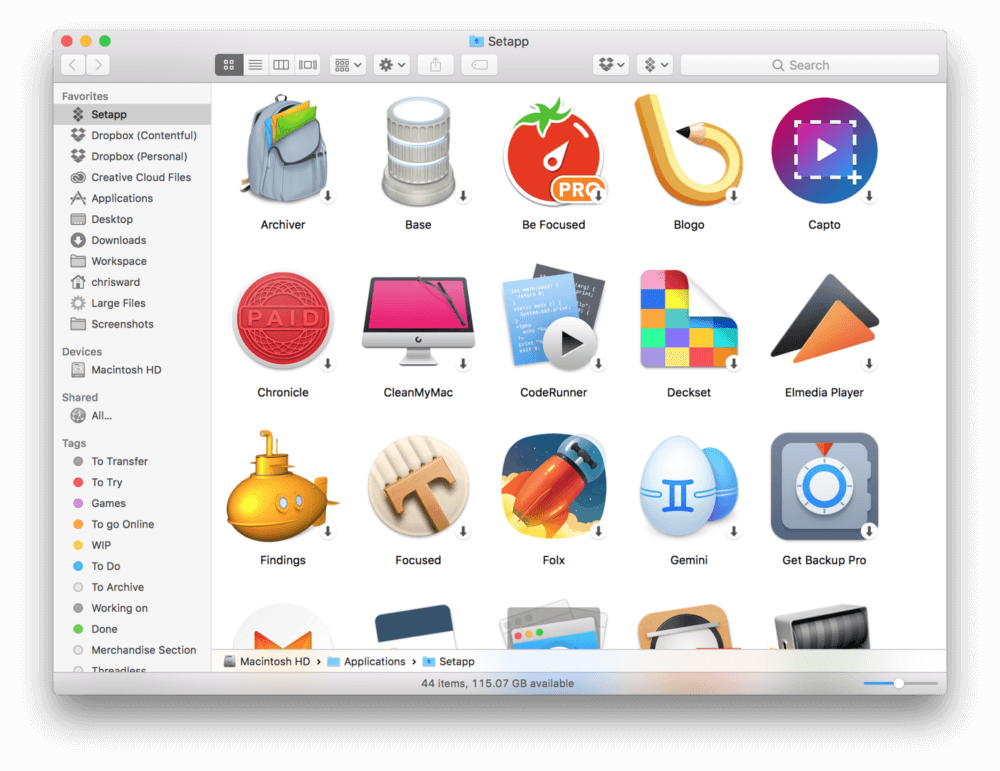Select Macintosh HD under Devices
Screen dimensions: 1000x771
132,371
